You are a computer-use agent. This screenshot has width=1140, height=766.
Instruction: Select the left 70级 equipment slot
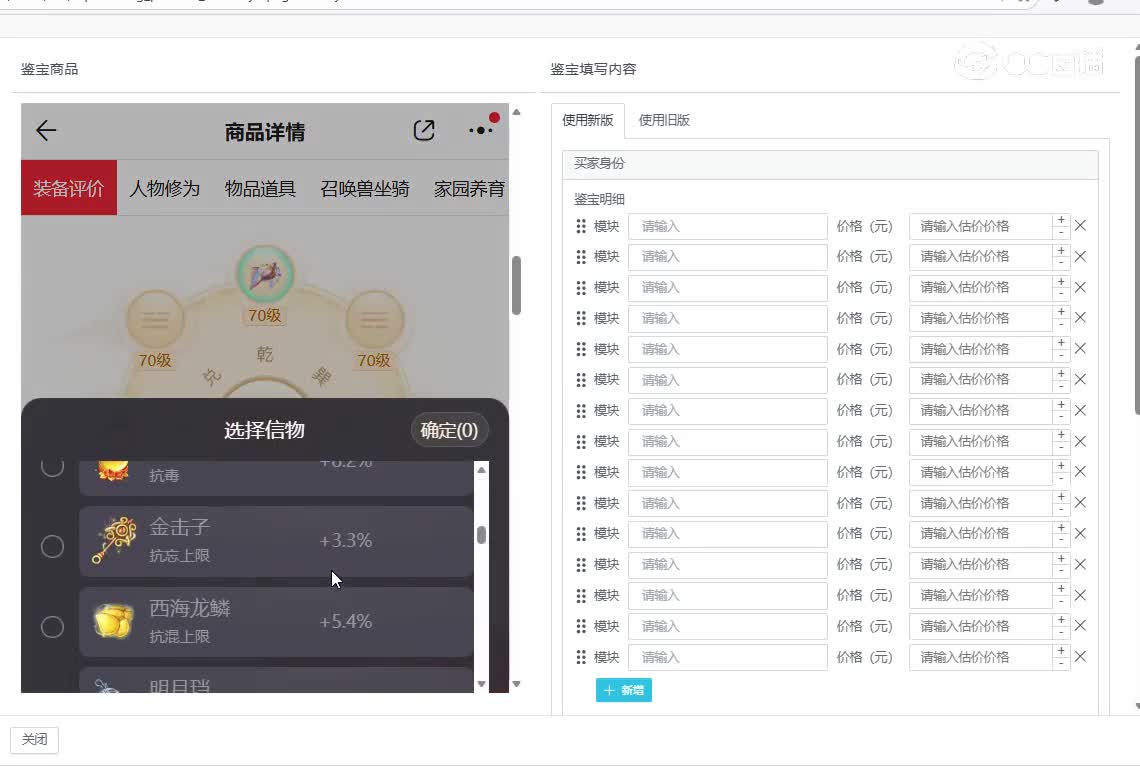[155, 320]
